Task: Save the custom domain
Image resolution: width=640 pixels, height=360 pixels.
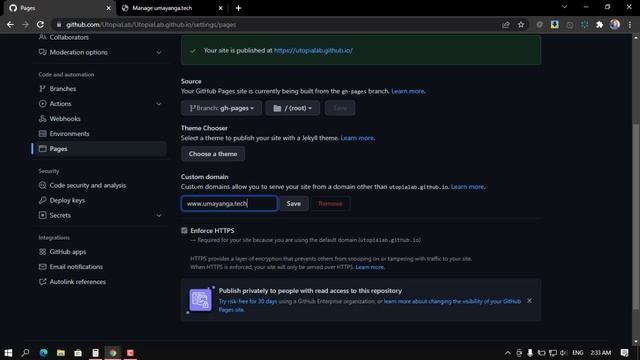Action: (x=293, y=204)
